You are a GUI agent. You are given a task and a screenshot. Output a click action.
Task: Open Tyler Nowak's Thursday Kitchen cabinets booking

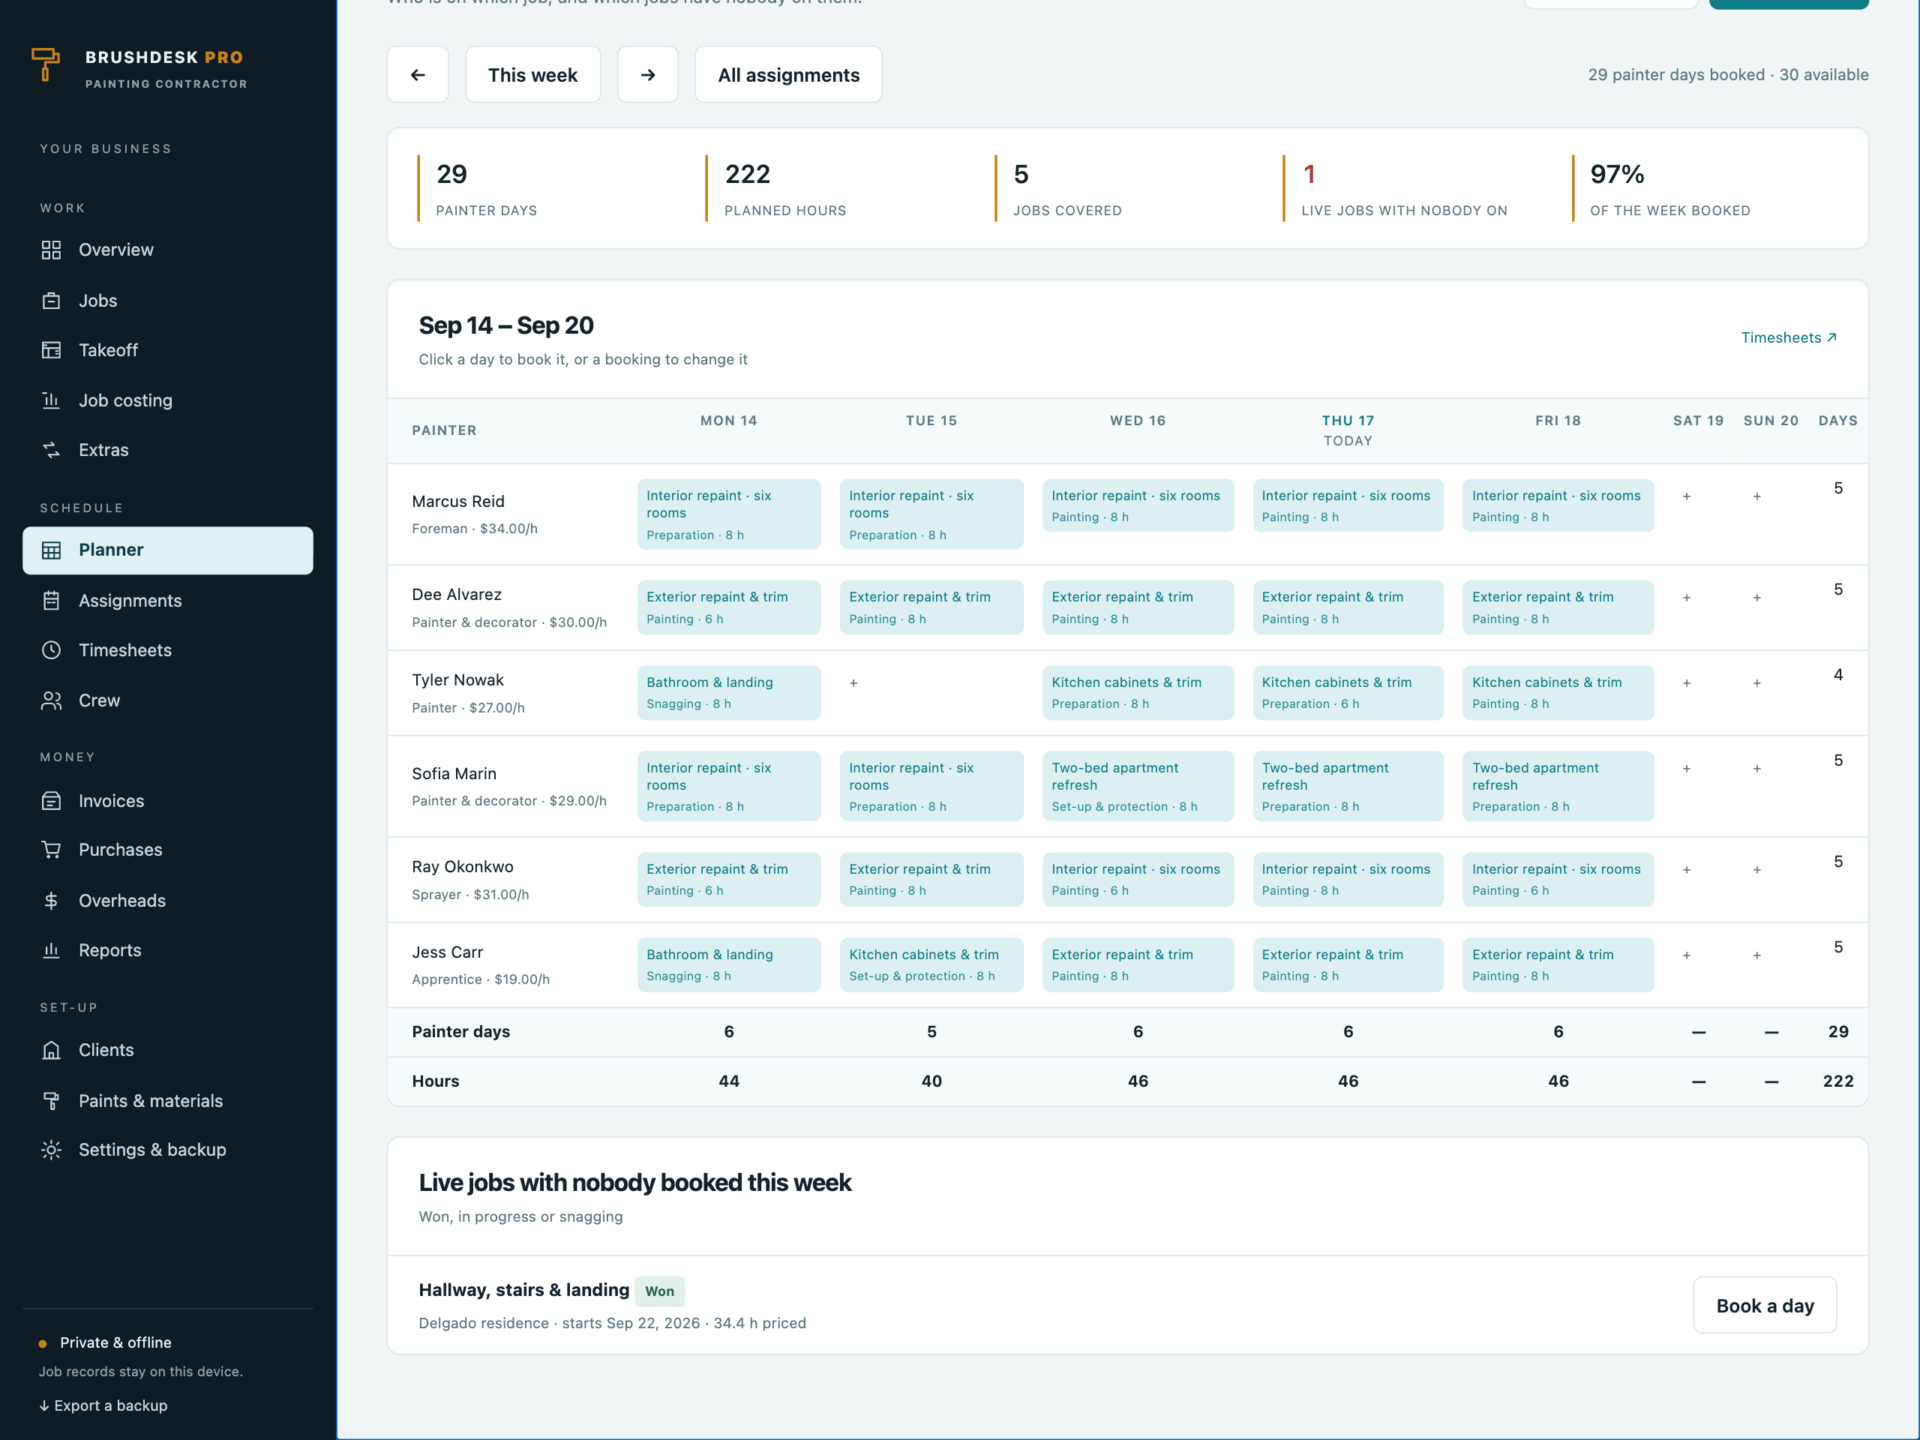(x=1348, y=692)
